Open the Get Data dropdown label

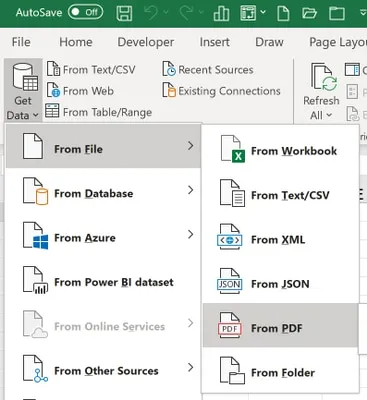23,108
